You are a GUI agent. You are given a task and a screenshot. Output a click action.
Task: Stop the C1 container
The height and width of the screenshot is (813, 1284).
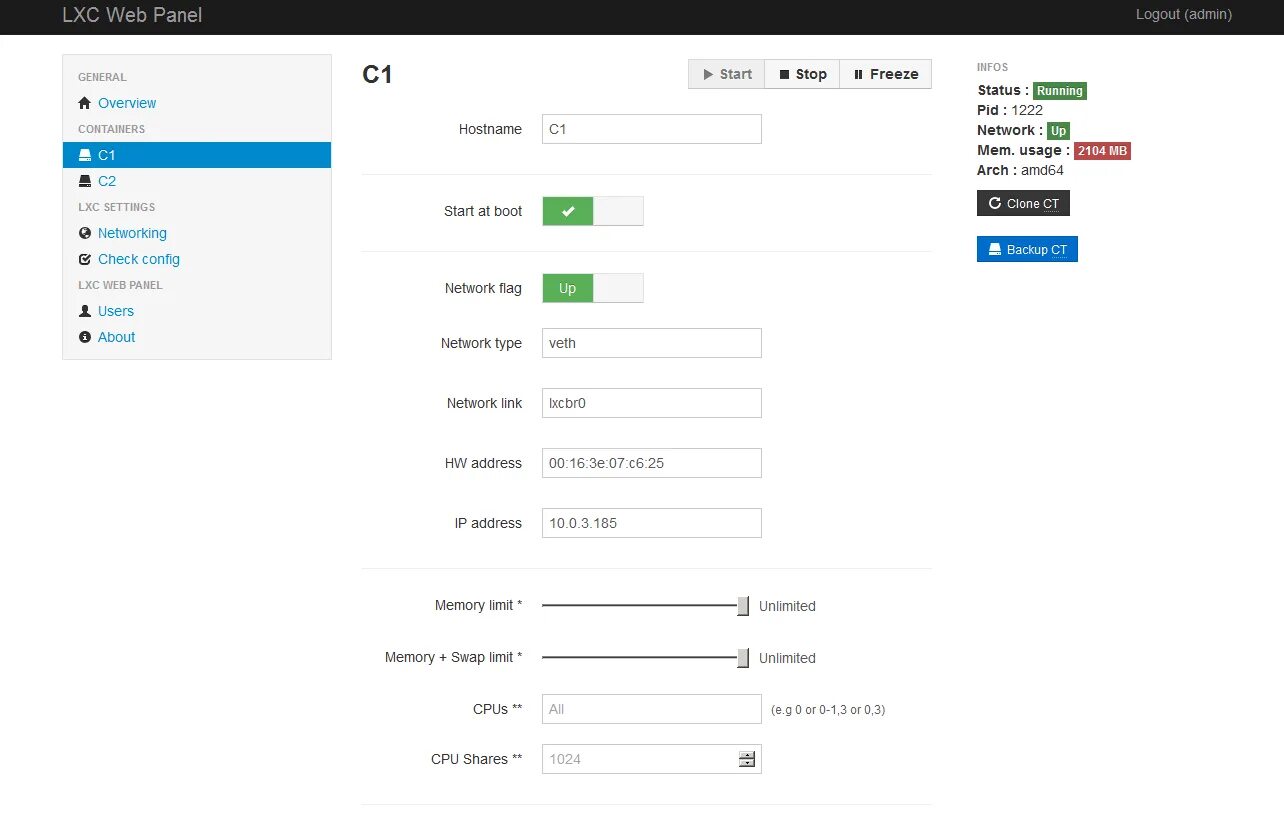pyautogui.click(x=803, y=74)
